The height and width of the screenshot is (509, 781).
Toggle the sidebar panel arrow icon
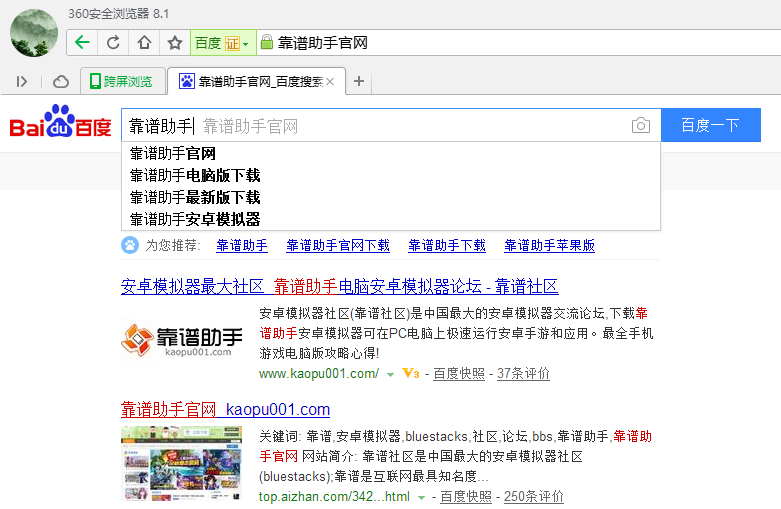[21, 81]
